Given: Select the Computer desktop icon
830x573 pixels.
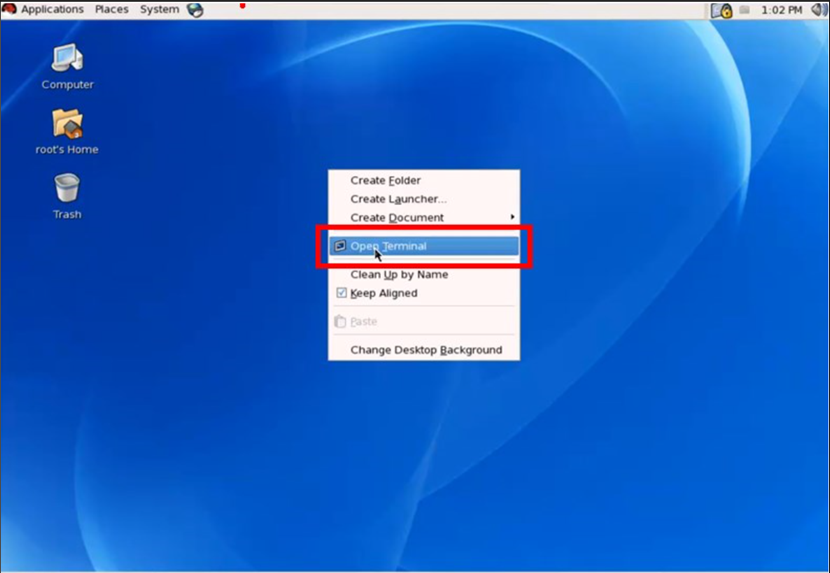Looking at the screenshot, I should coord(67,58).
